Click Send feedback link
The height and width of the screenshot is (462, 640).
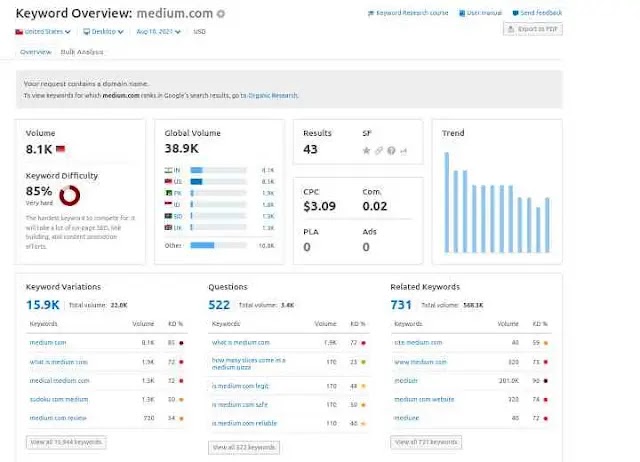(x=537, y=13)
